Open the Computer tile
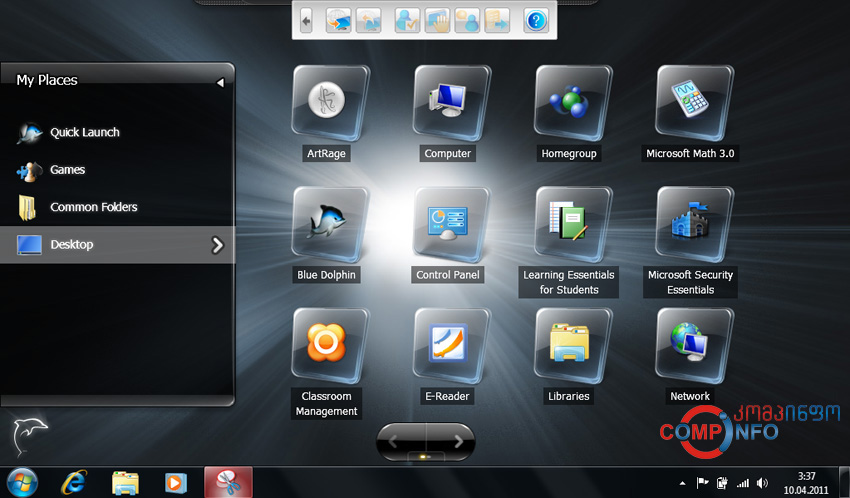 coord(451,103)
